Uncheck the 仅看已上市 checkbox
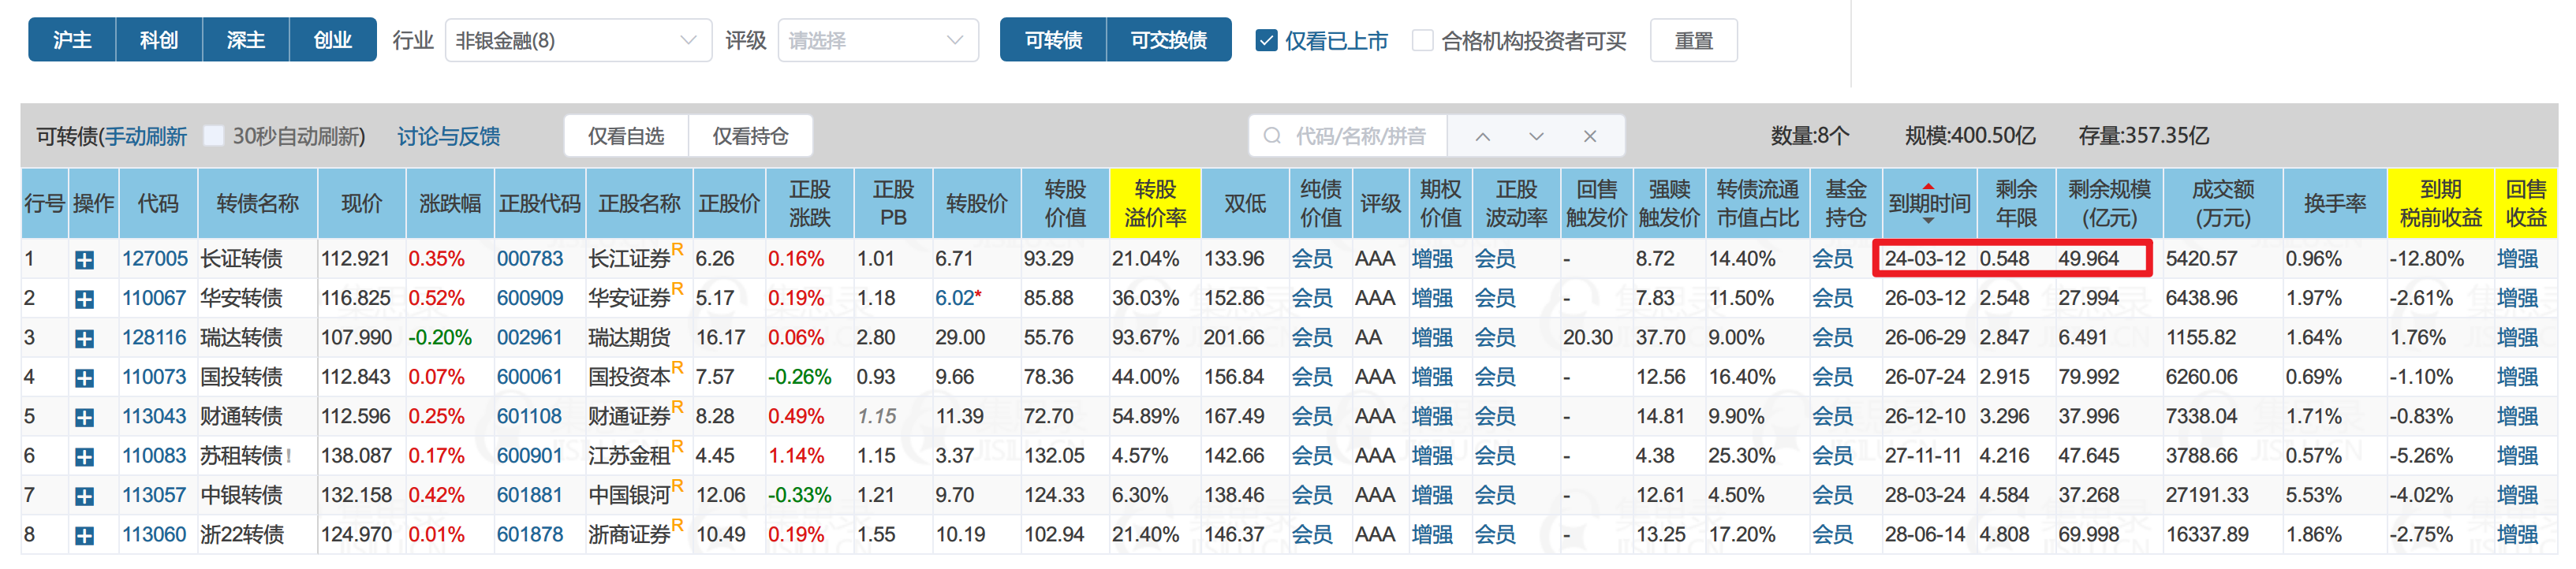 (x=1266, y=41)
